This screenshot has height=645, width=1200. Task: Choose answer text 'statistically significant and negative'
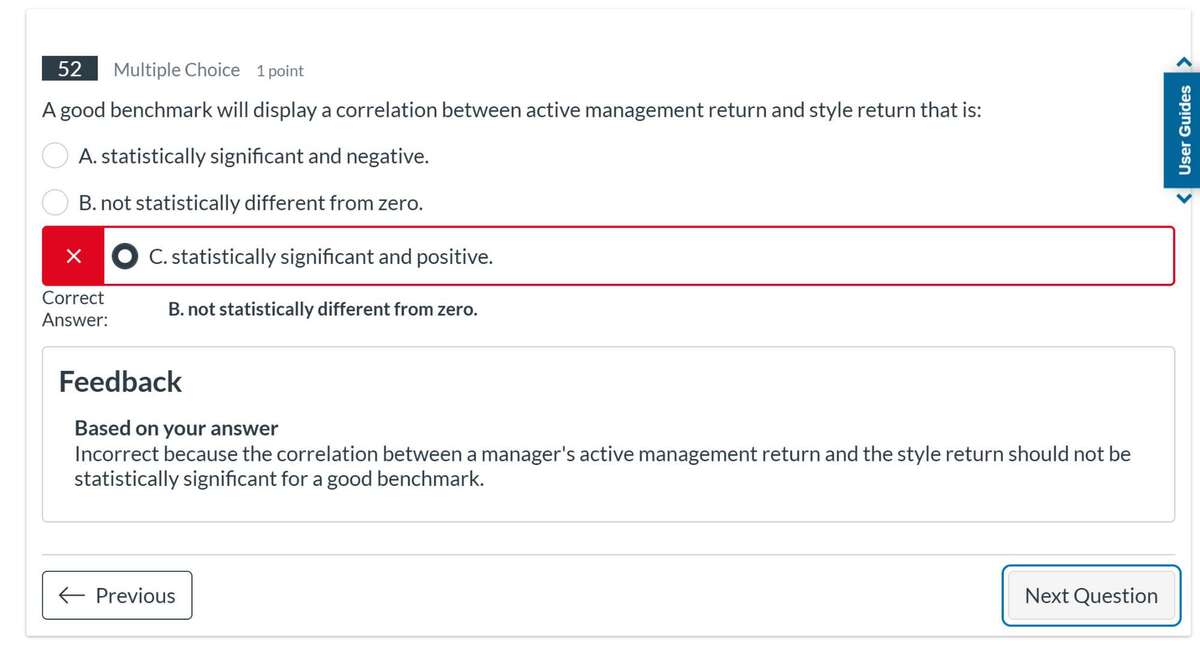tap(254, 156)
